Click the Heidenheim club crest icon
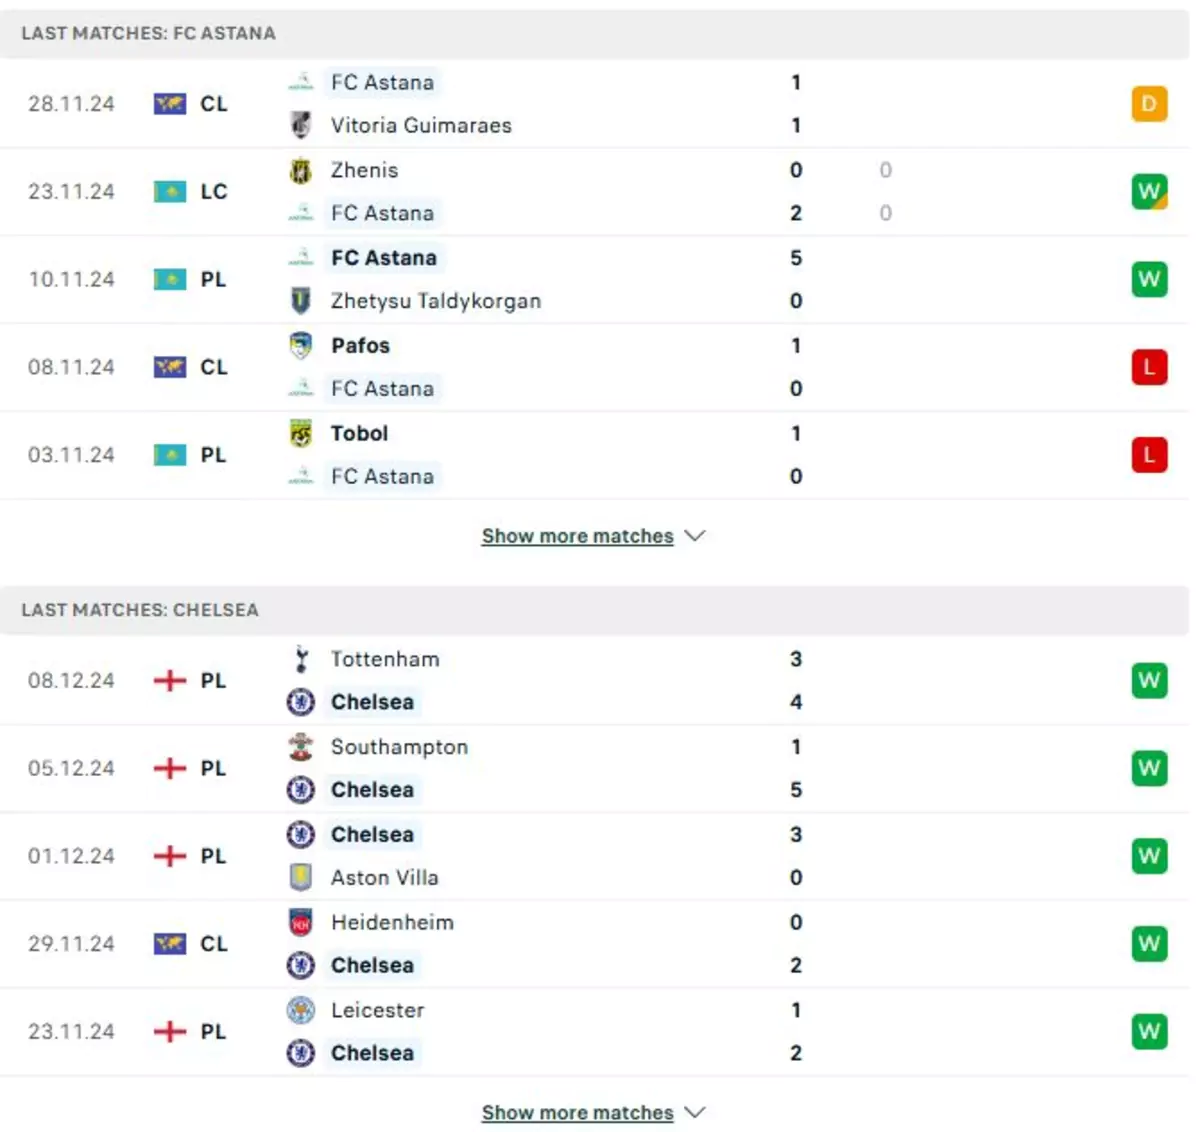 pos(300,922)
